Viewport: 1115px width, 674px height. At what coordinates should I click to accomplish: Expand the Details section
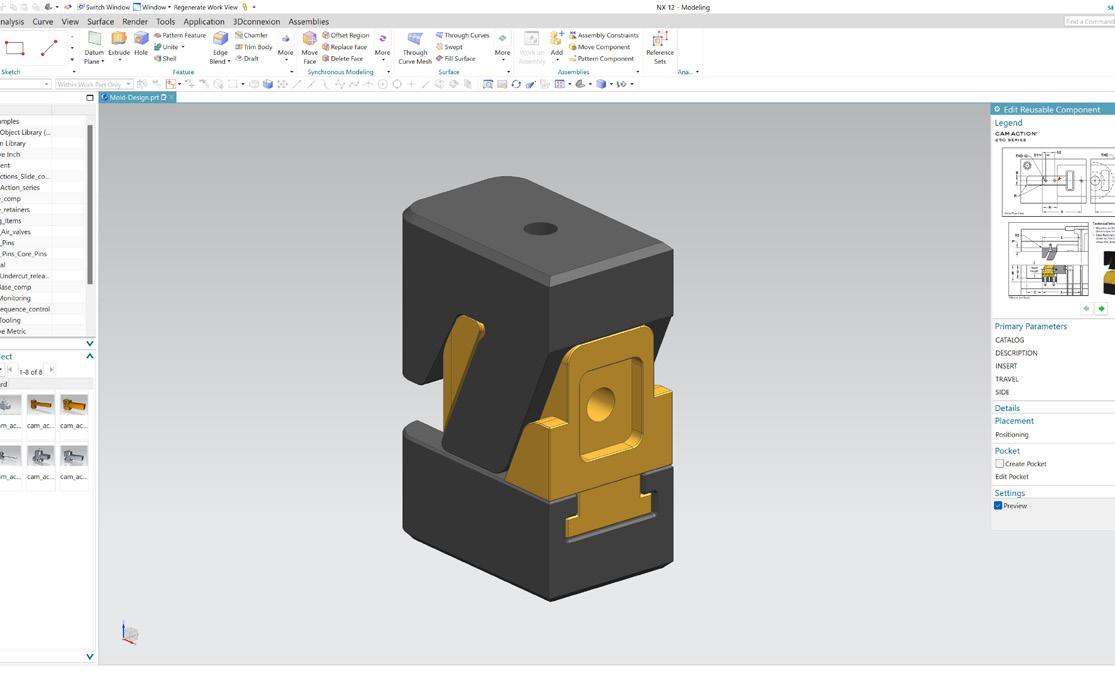[x=1007, y=408]
